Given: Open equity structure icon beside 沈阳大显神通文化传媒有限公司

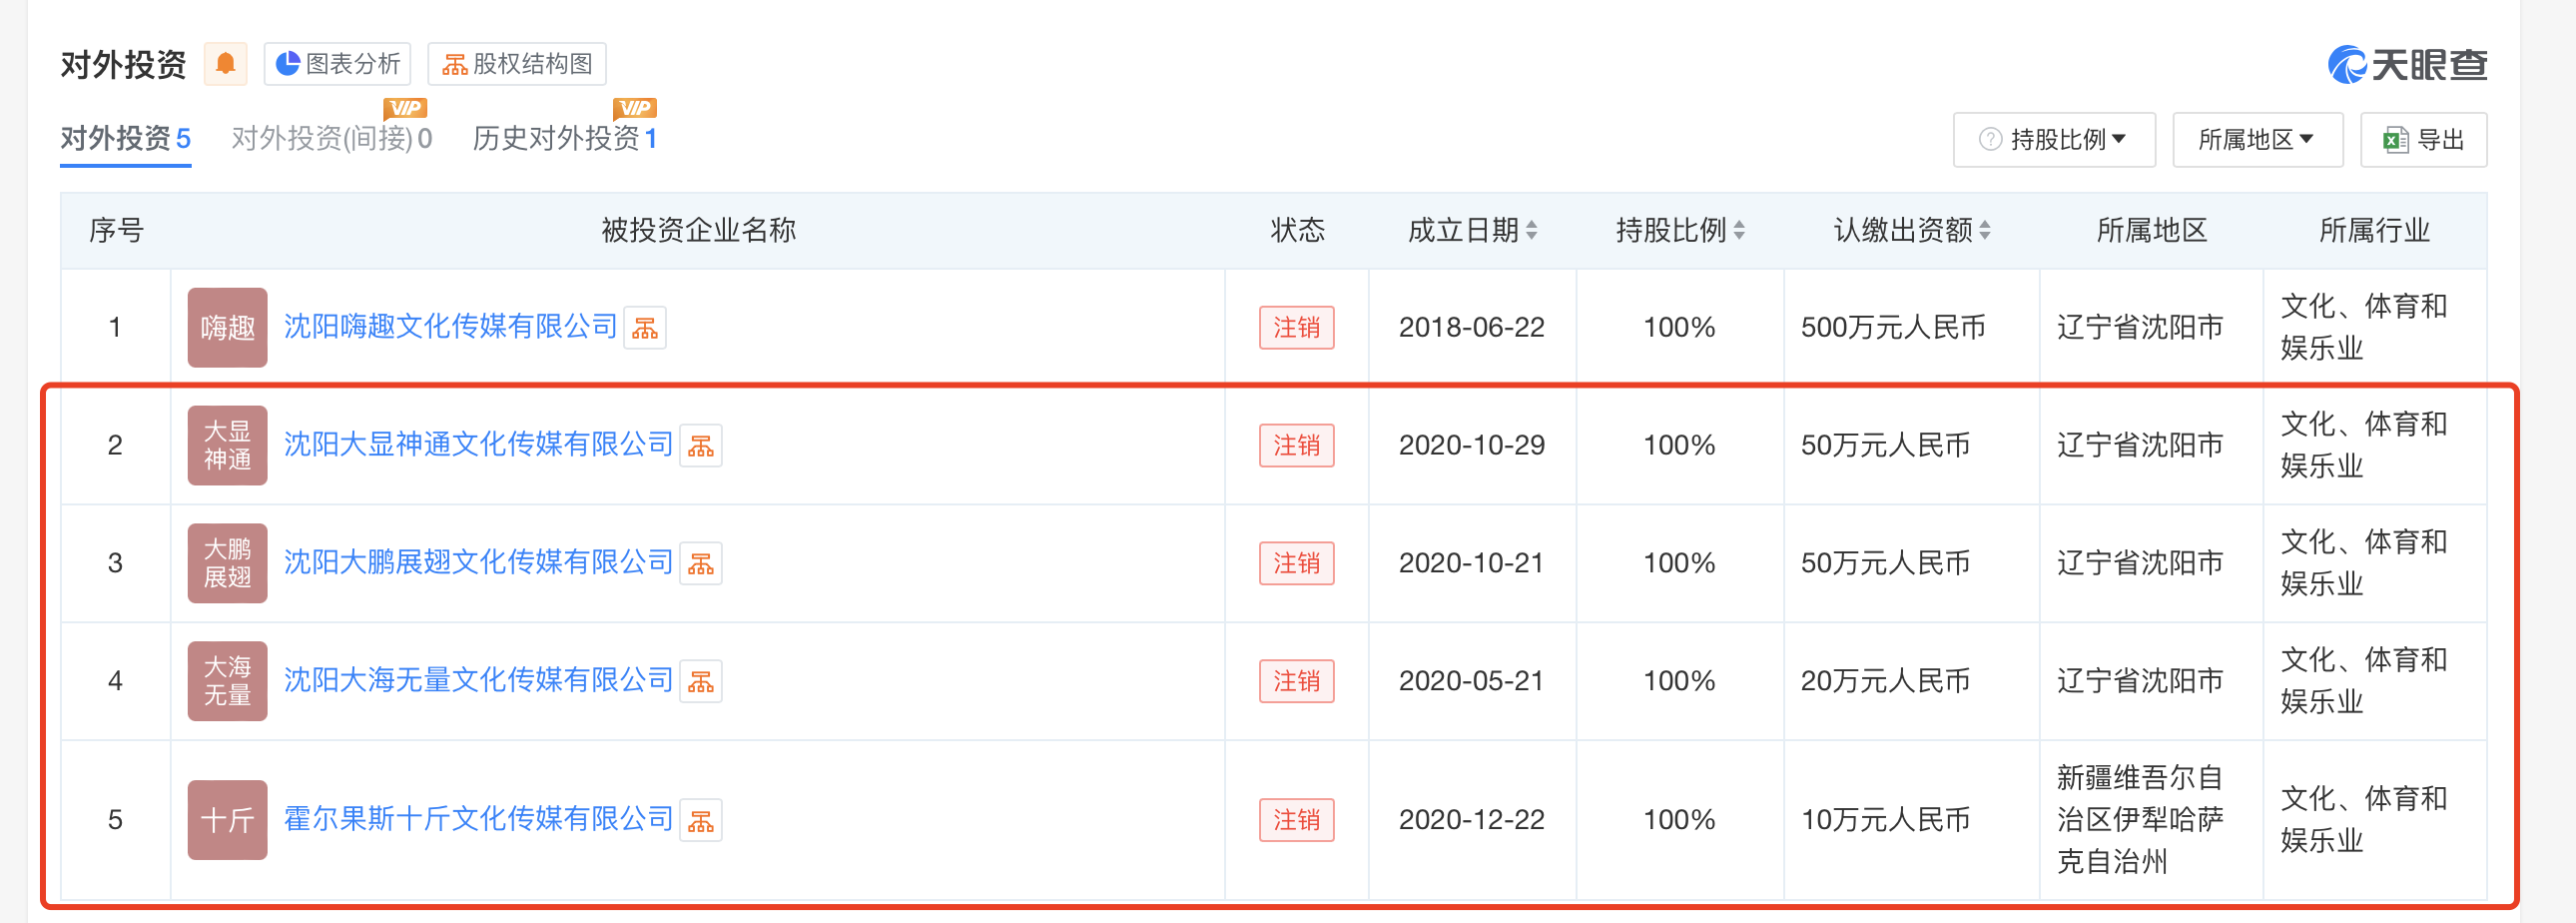Looking at the screenshot, I should pos(701,446).
